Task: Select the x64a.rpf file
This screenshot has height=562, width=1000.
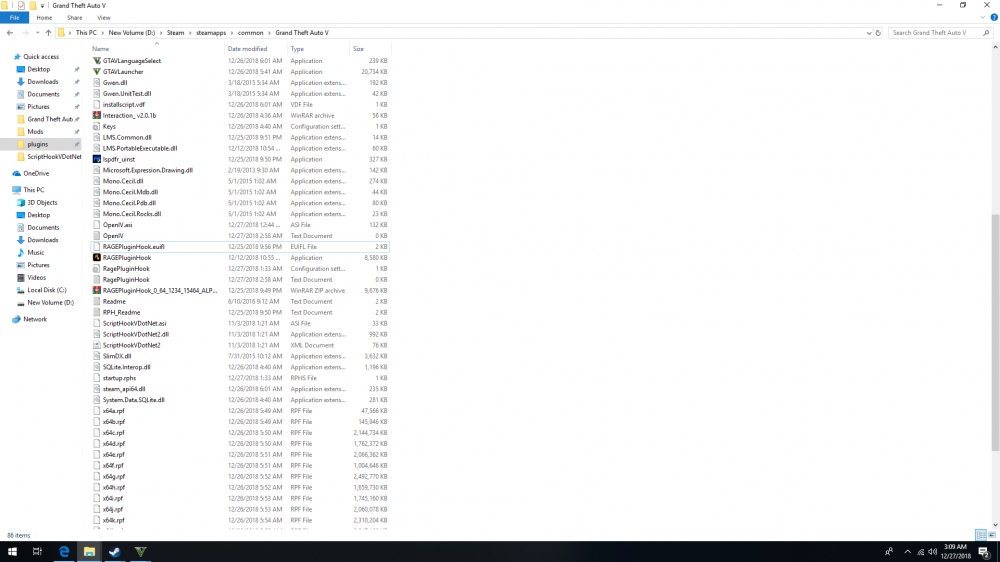Action: tap(114, 411)
